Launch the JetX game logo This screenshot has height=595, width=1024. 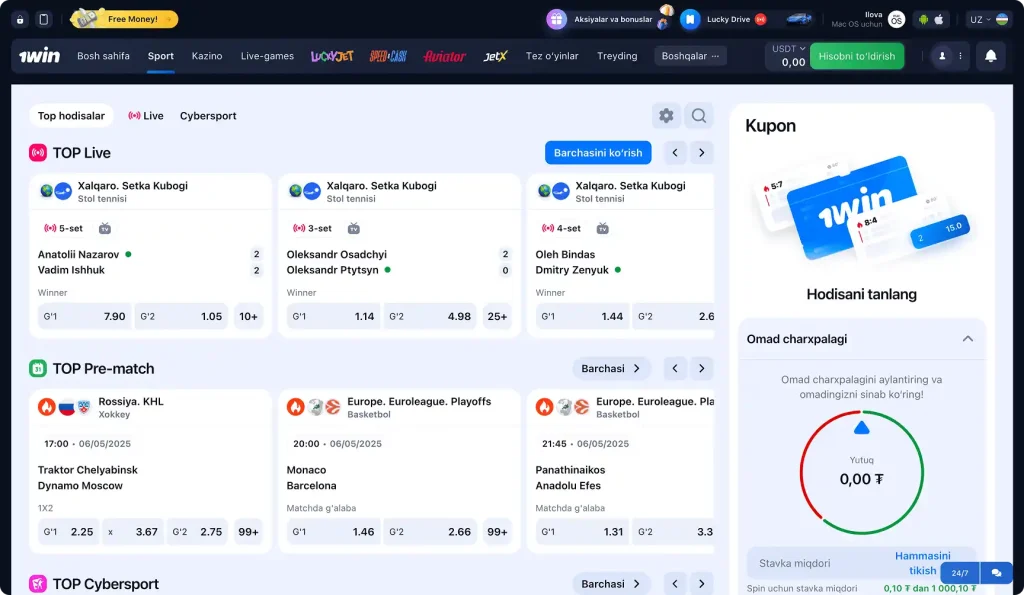point(496,56)
